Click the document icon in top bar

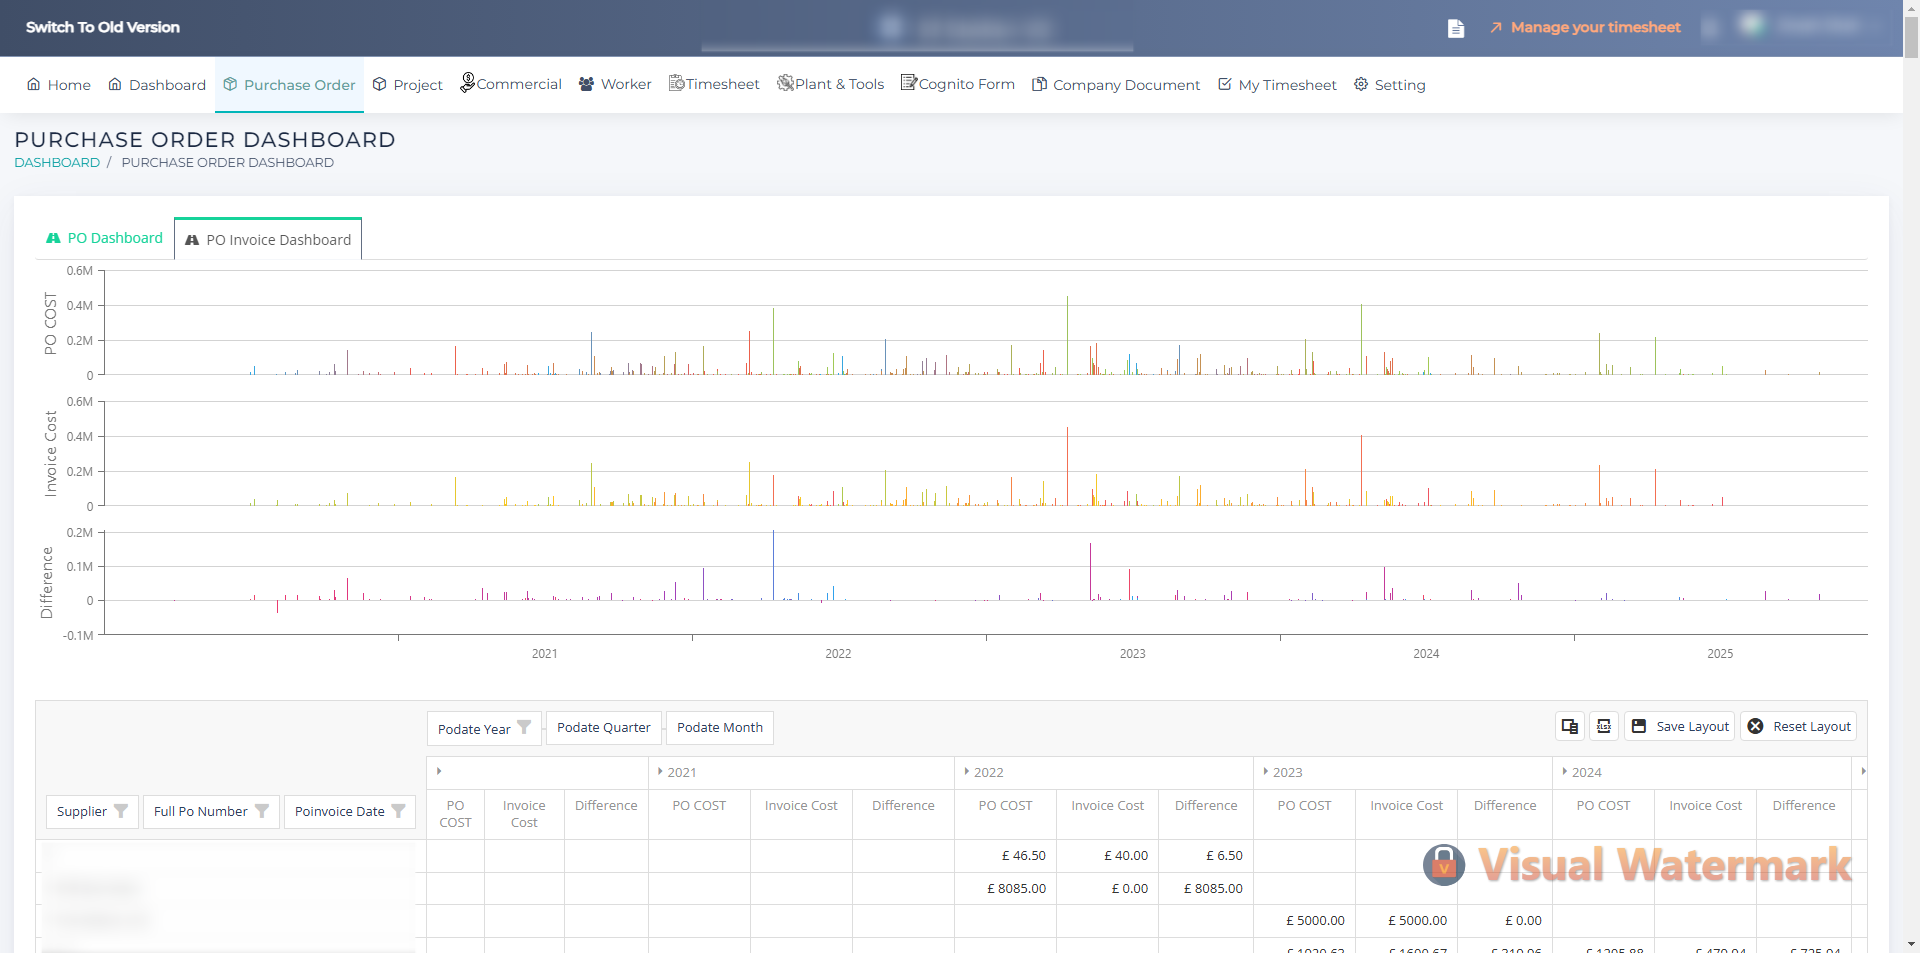(x=1456, y=28)
